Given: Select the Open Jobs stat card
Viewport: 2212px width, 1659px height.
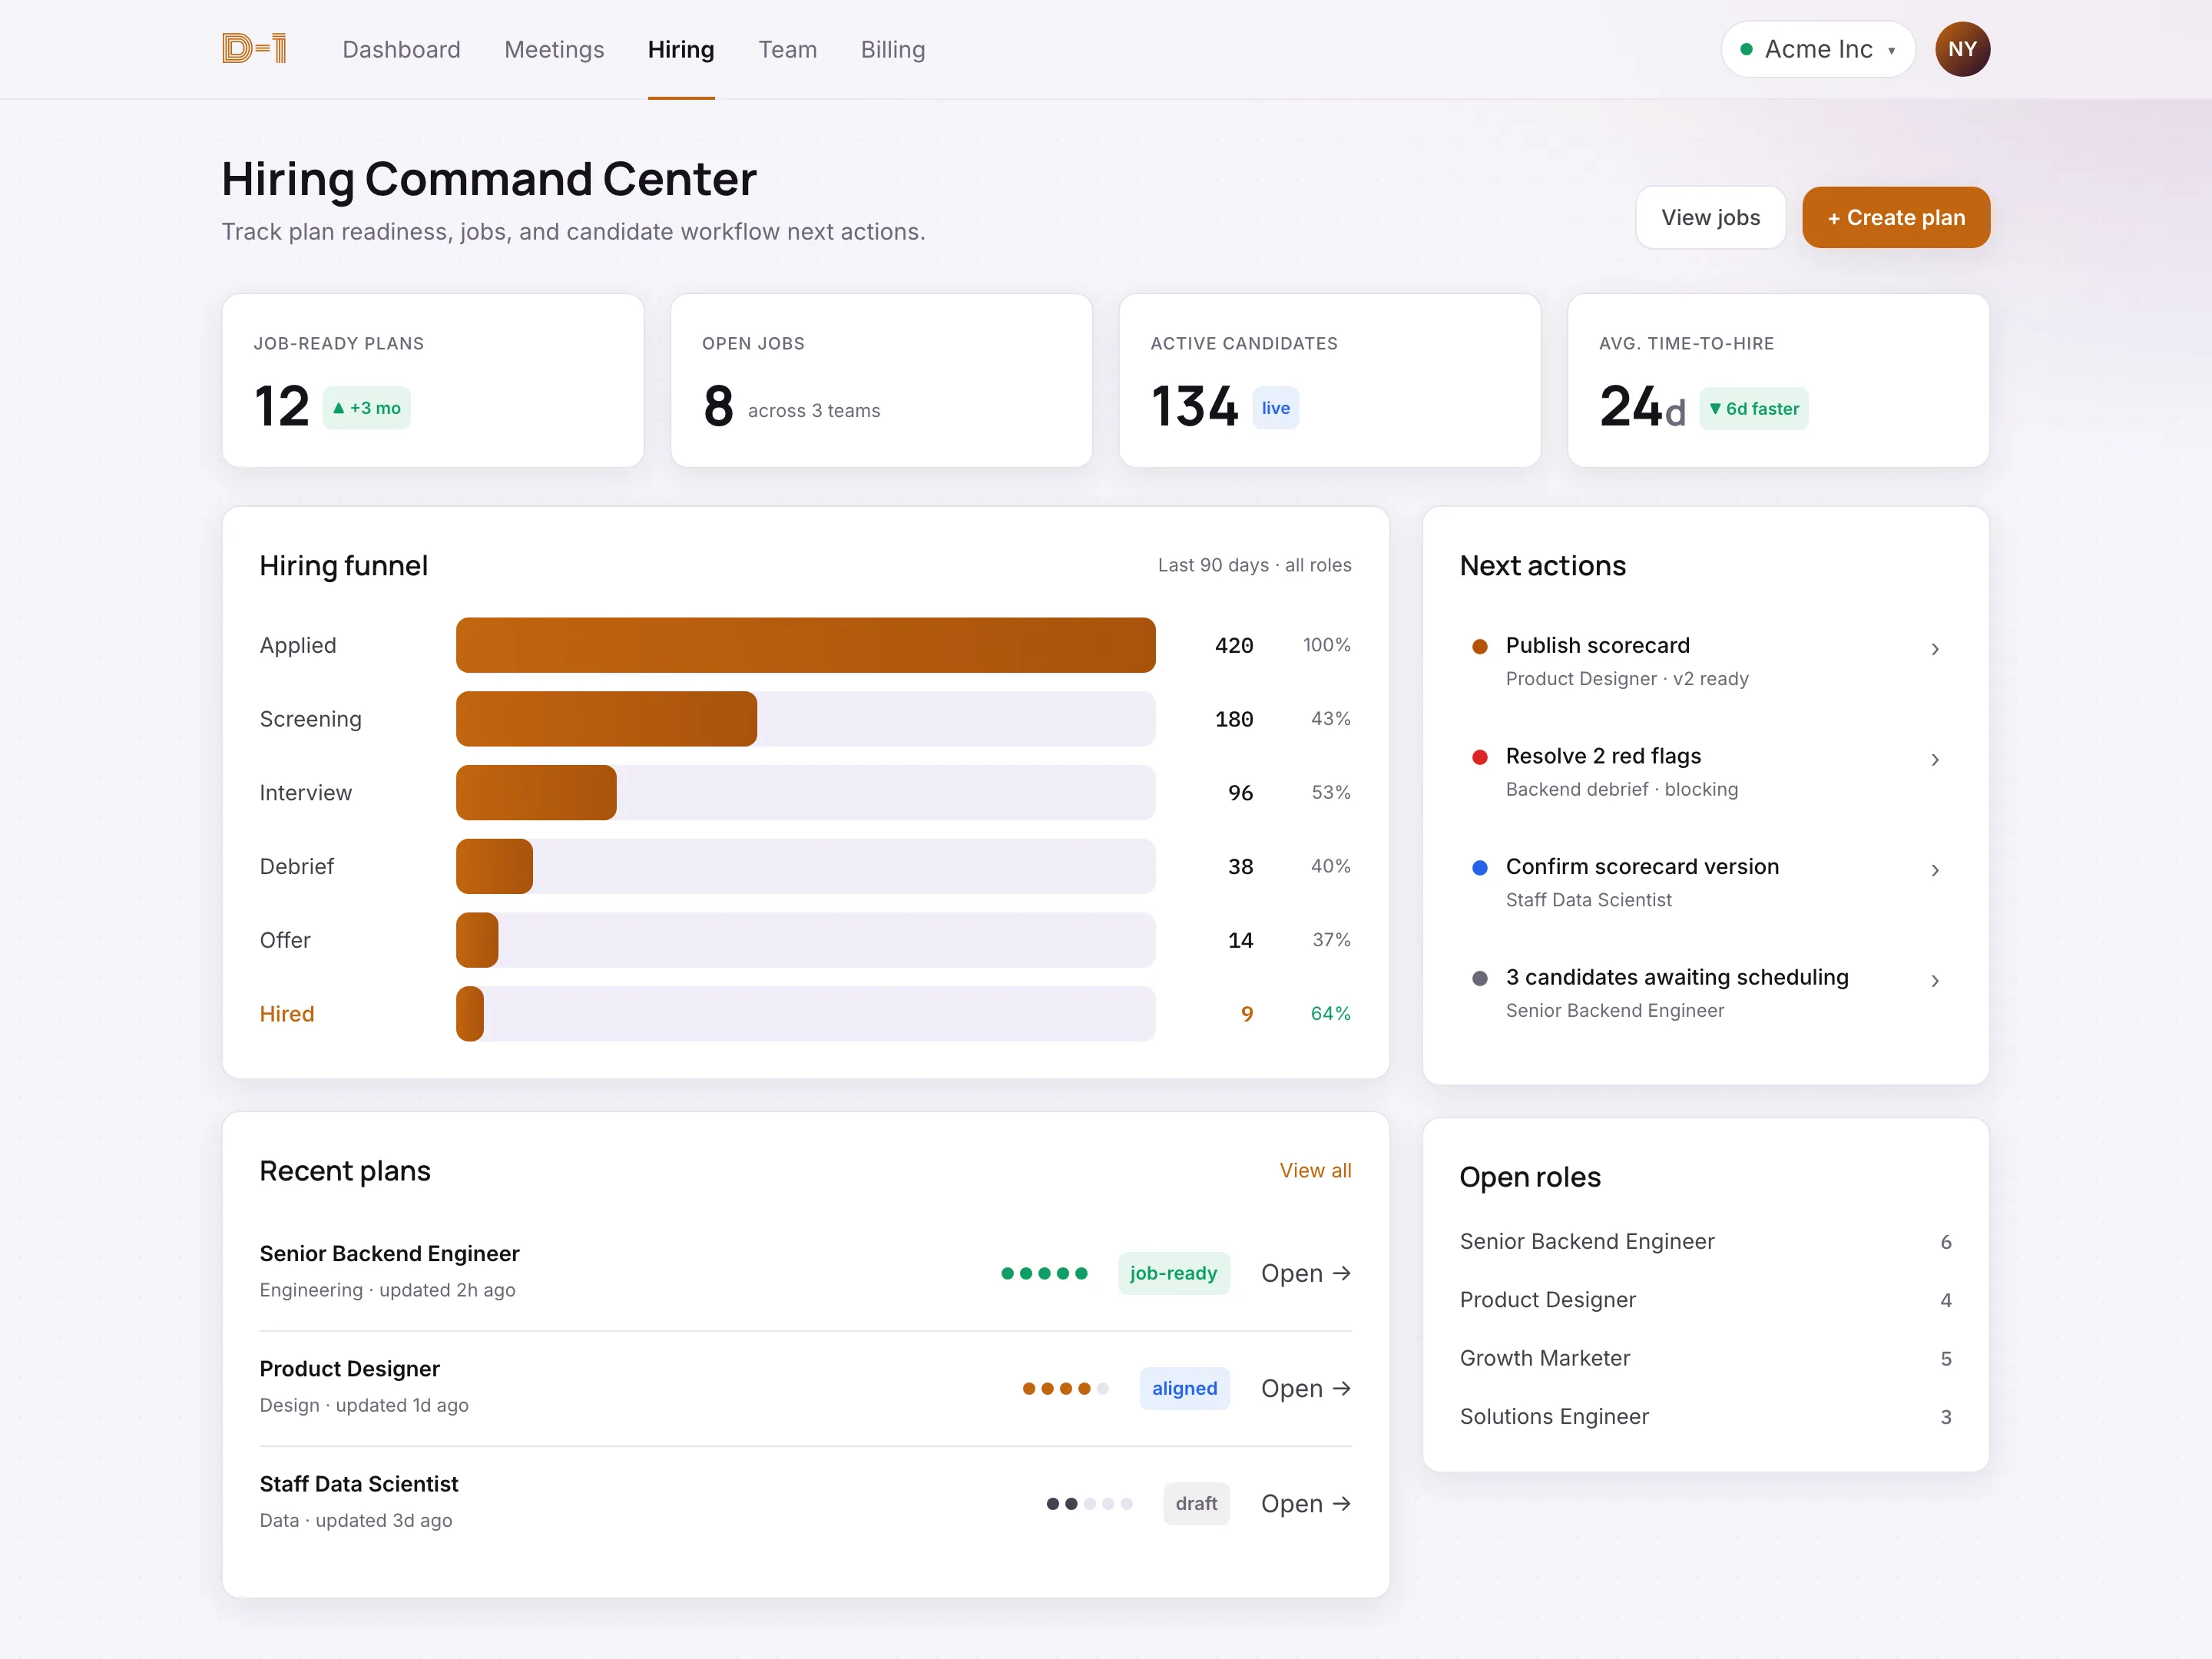Looking at the screenshot, I should pos(881,380).
